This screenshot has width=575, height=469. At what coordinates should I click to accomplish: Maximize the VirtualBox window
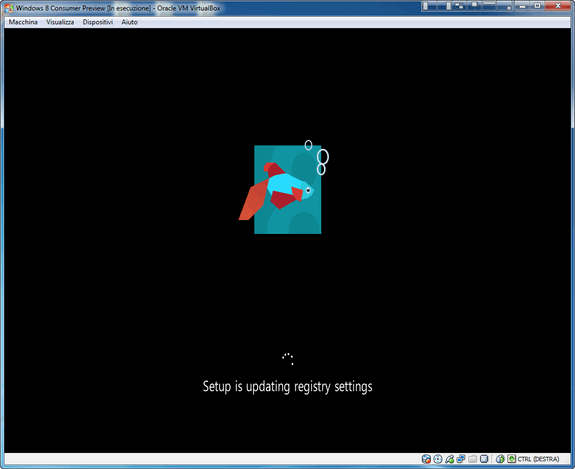click(536, 6)
